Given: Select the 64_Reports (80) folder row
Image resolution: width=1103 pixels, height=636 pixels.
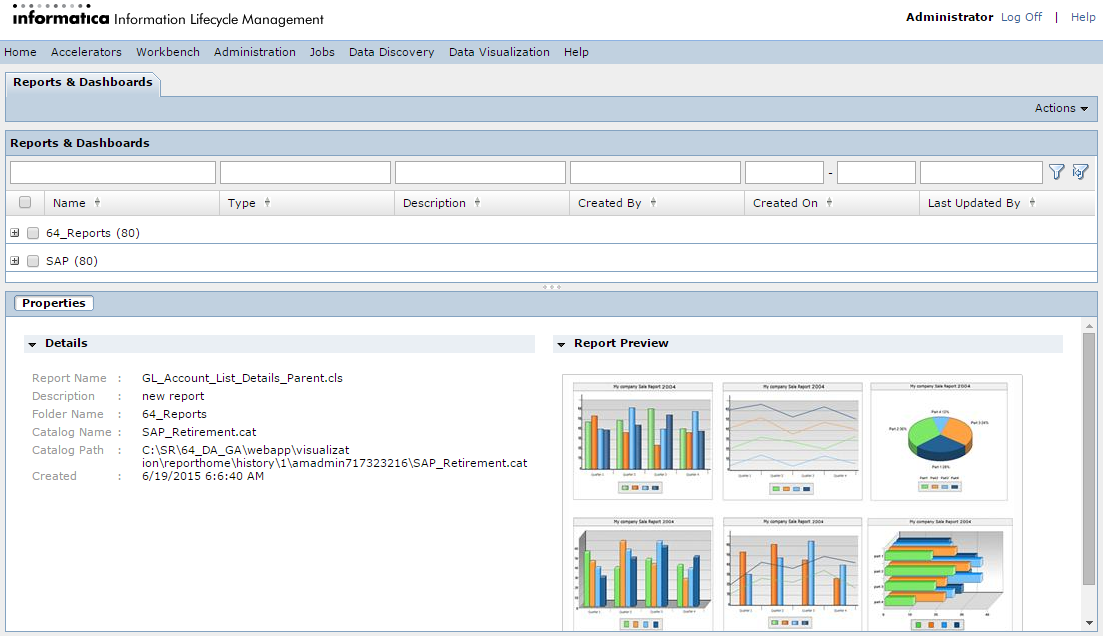Looking at the screenshot, I should click(552, 233).
